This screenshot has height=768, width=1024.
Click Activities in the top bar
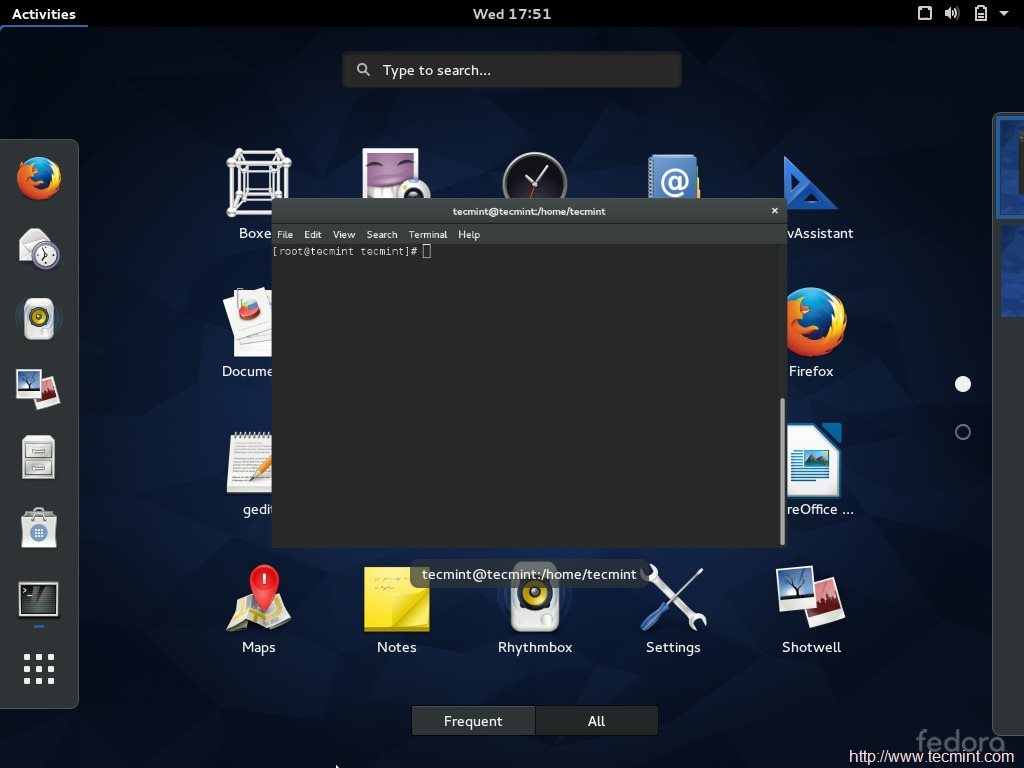coord(44,13)
